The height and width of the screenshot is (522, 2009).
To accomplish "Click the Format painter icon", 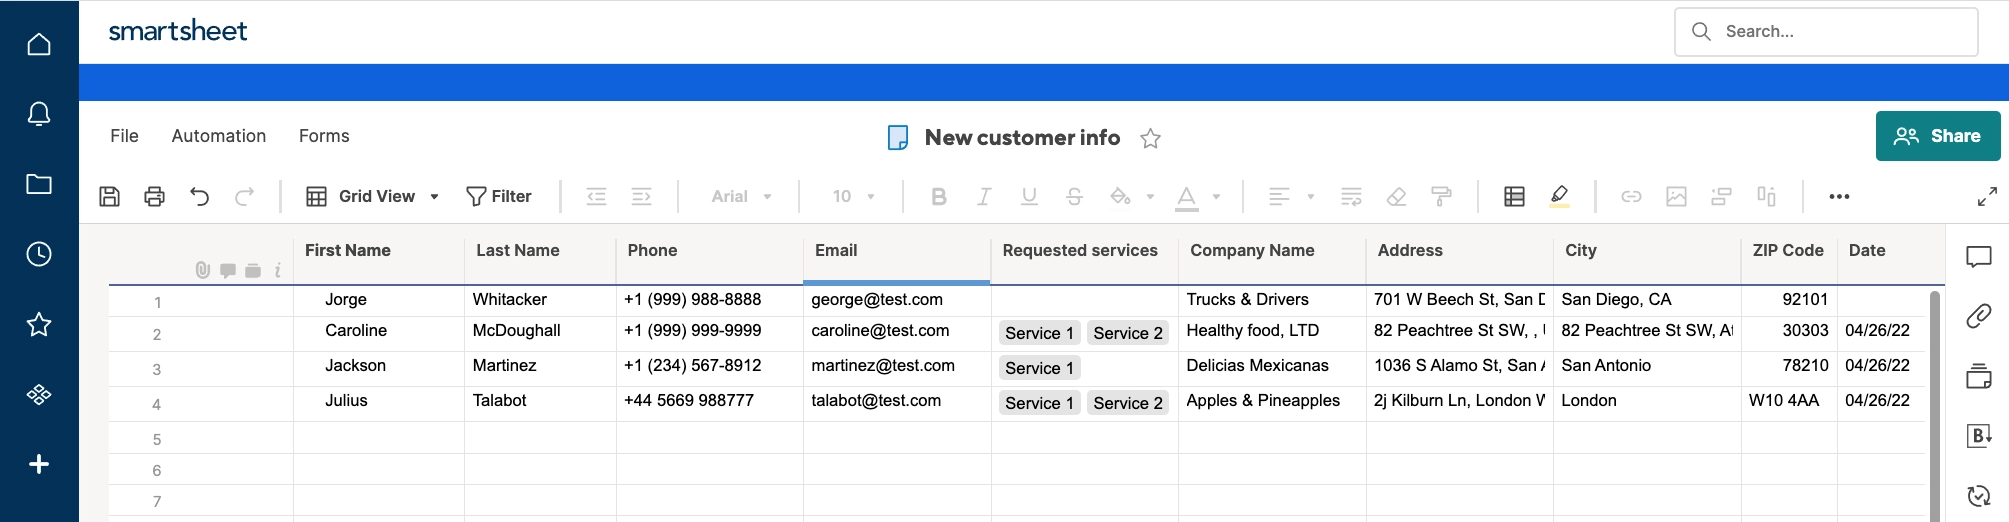I will (x=1442, y=197).
